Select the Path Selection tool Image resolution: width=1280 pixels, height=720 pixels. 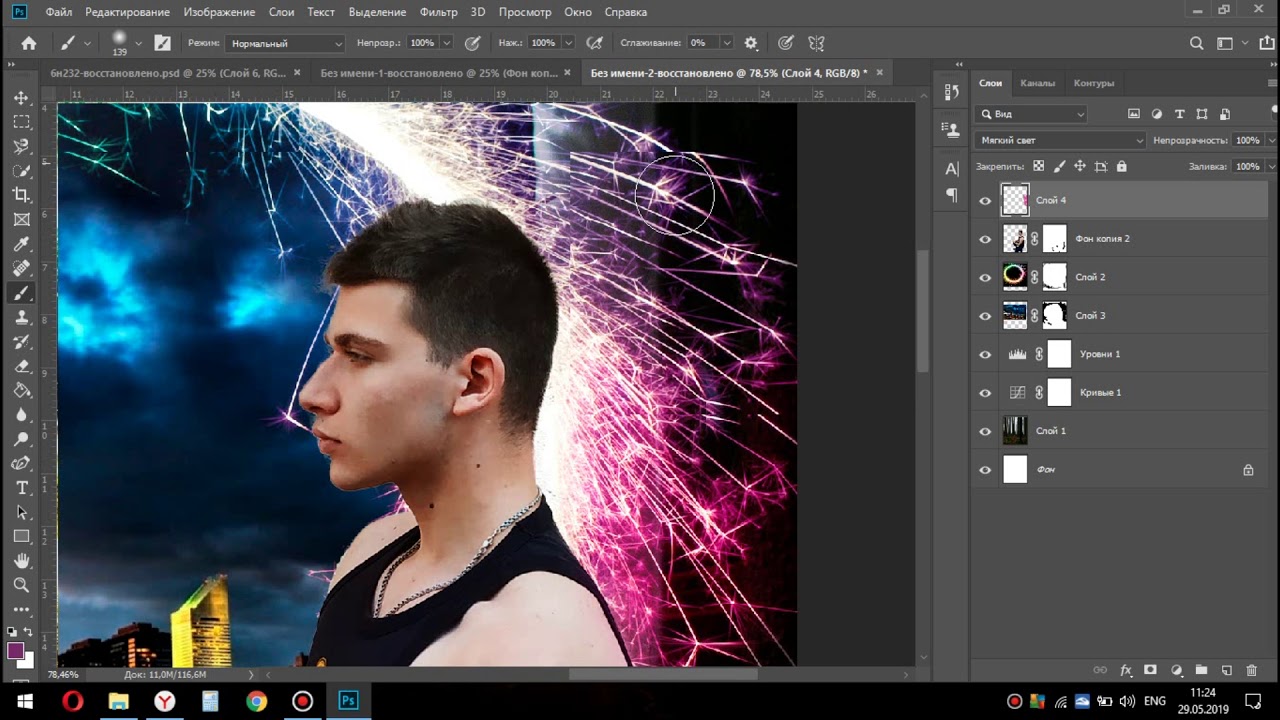click(x=21, y=512)
